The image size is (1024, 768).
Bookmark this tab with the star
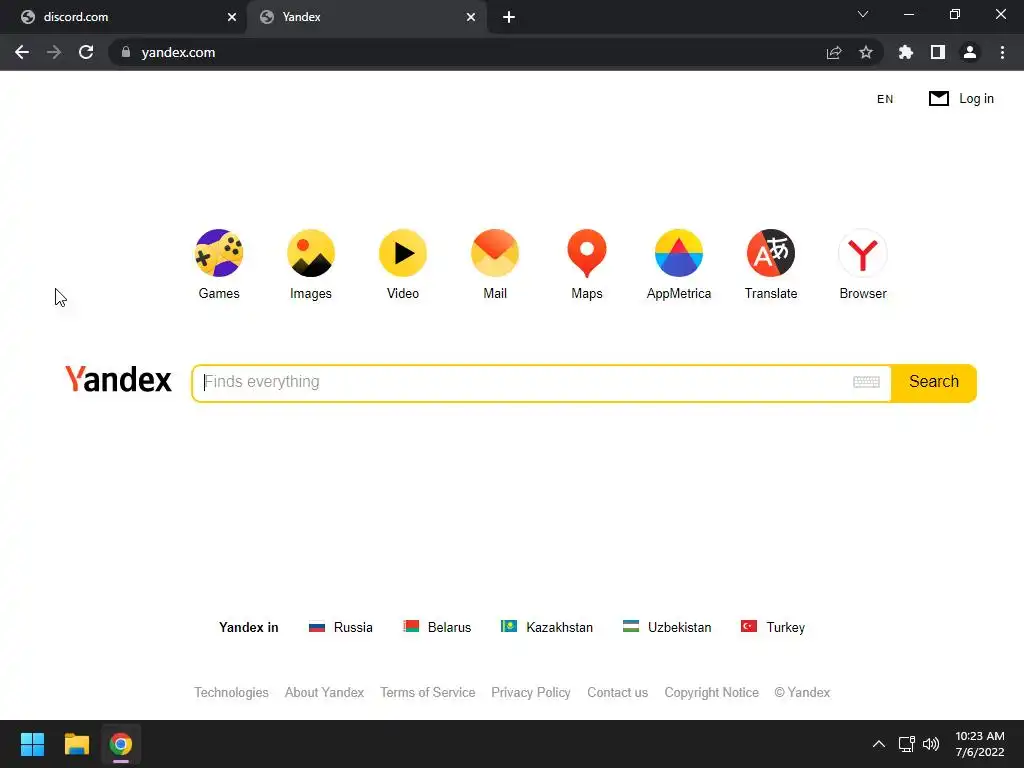coord(866,52)
